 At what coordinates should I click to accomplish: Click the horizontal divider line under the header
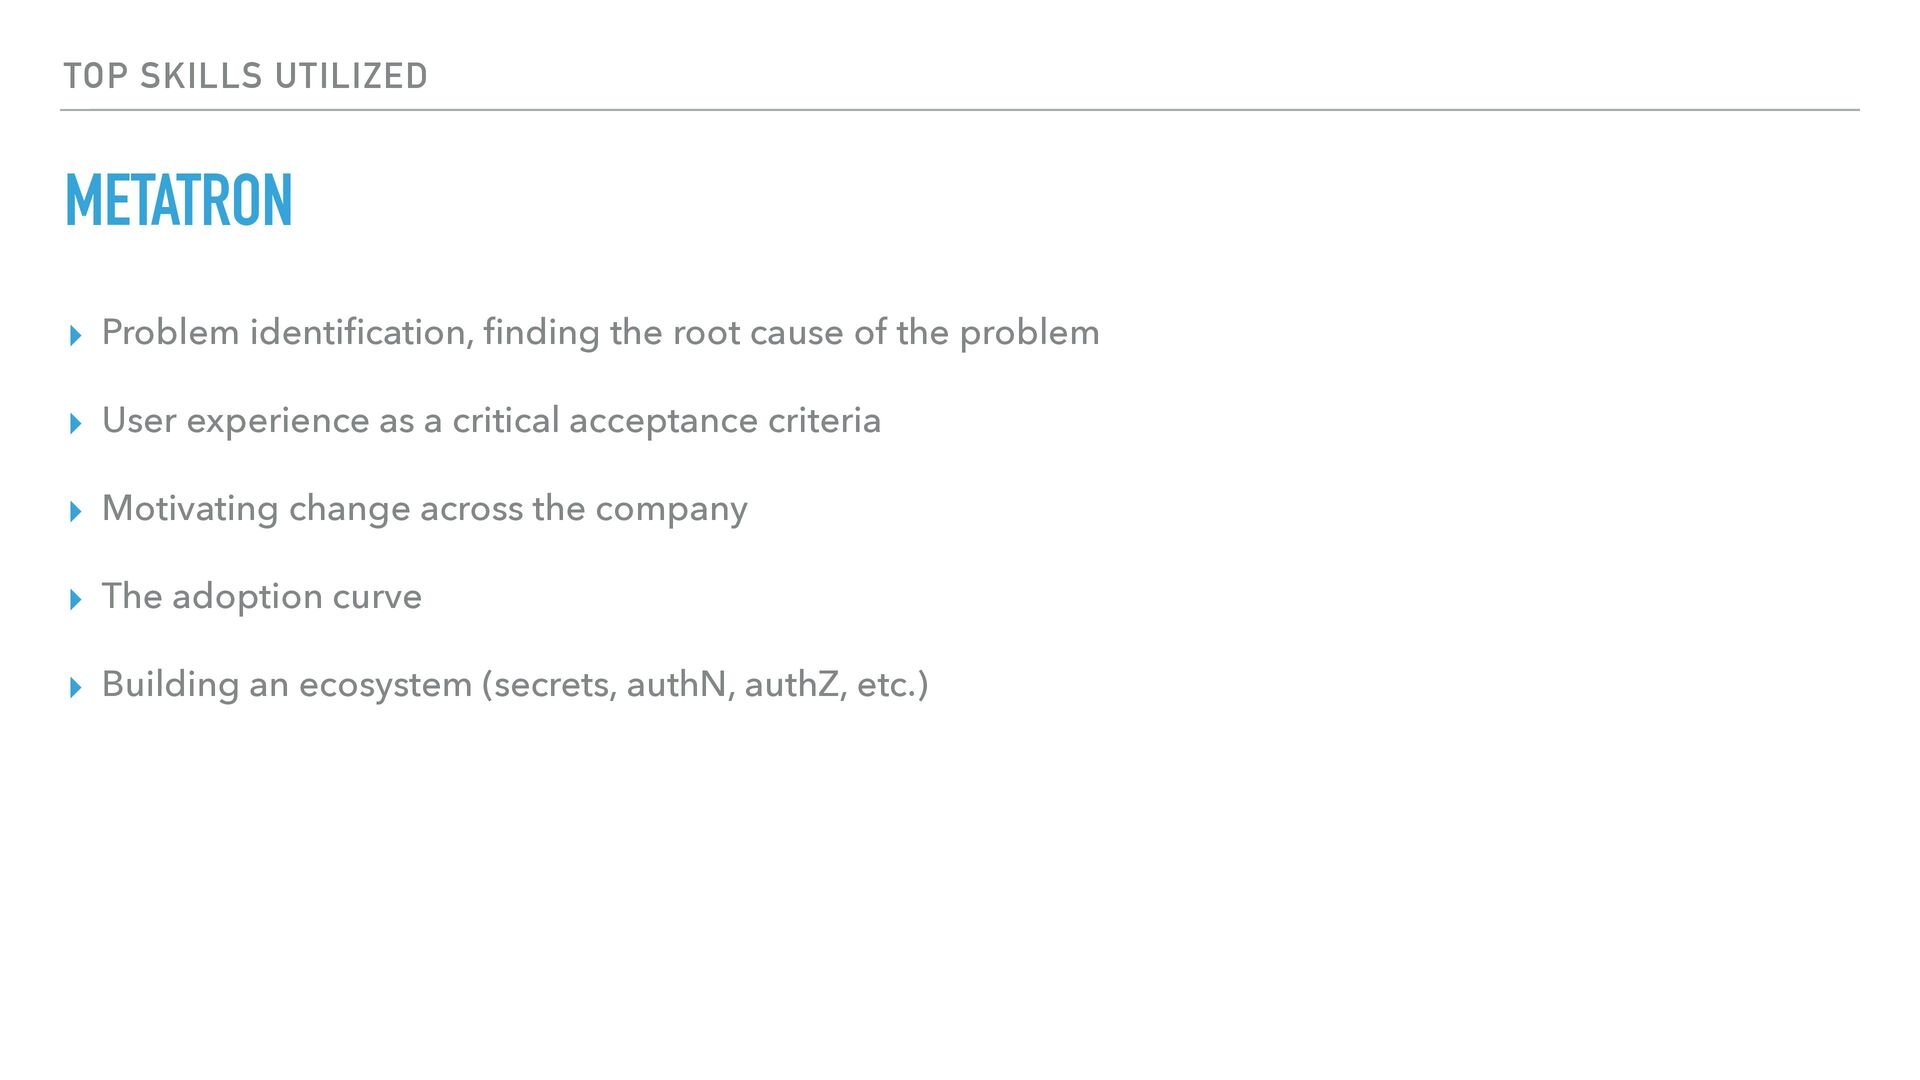(960, 110)
